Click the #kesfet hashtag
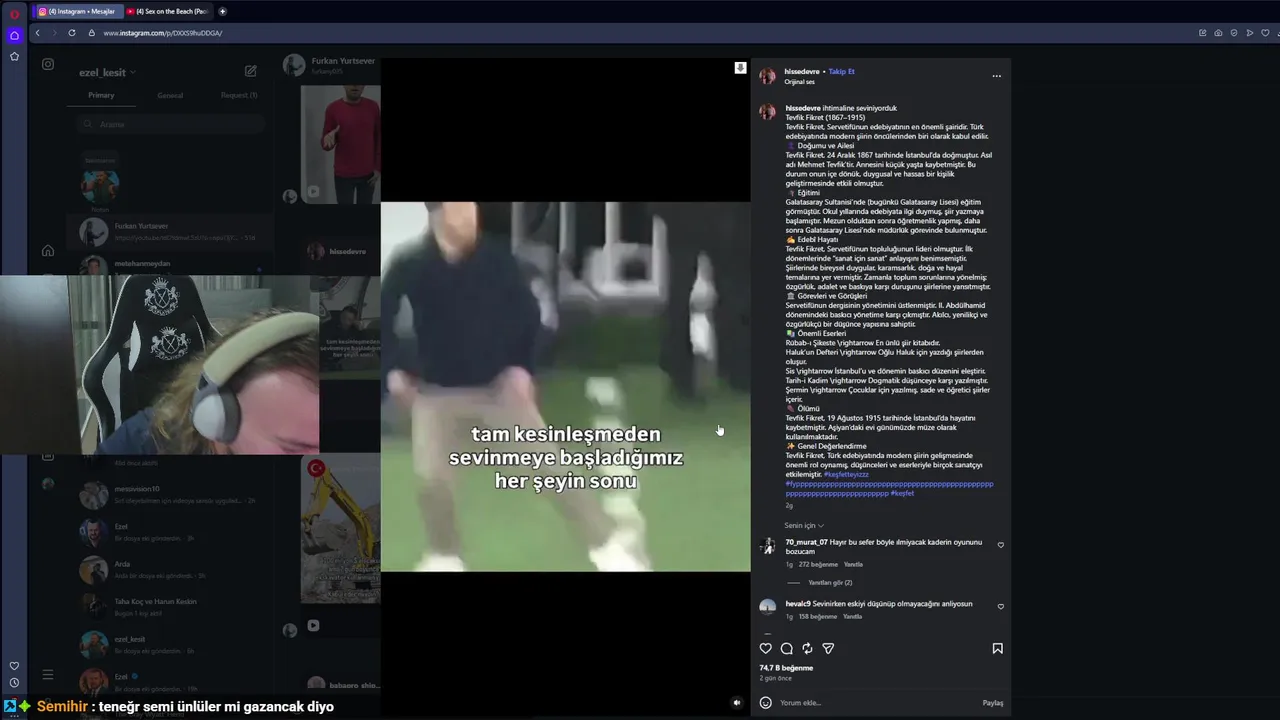This screenshot has width=1280, height=720. (902, 493)
